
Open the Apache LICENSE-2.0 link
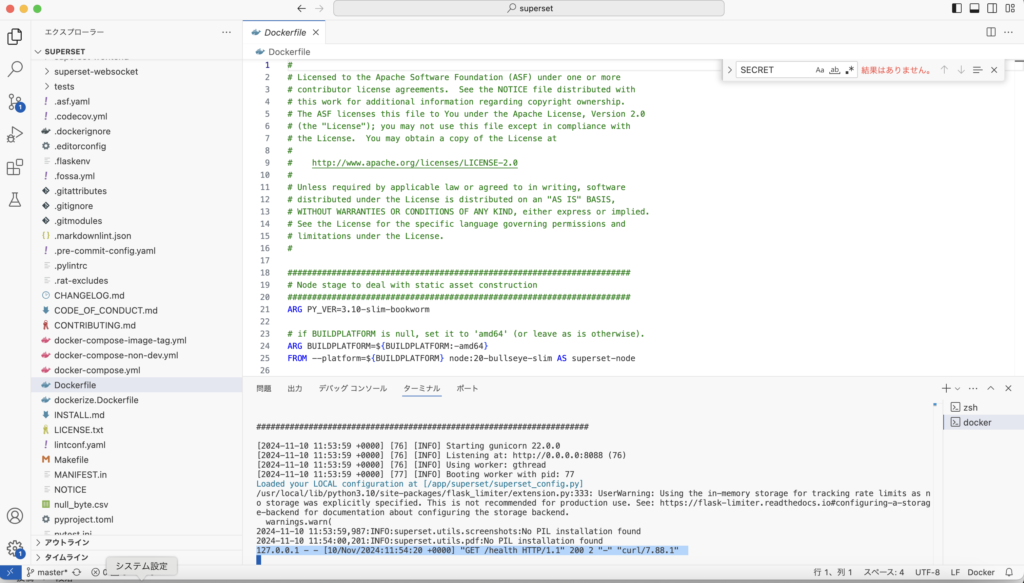[415, 163]
